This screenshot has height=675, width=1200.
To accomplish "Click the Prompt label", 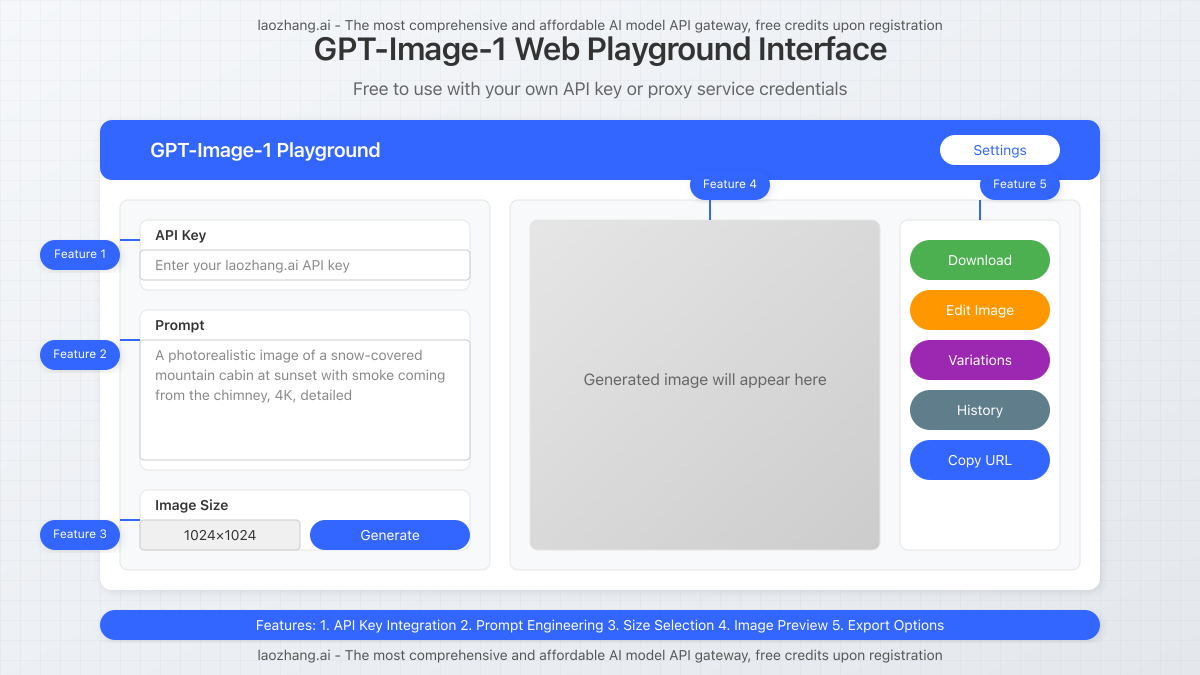I will tap(180, 325).
